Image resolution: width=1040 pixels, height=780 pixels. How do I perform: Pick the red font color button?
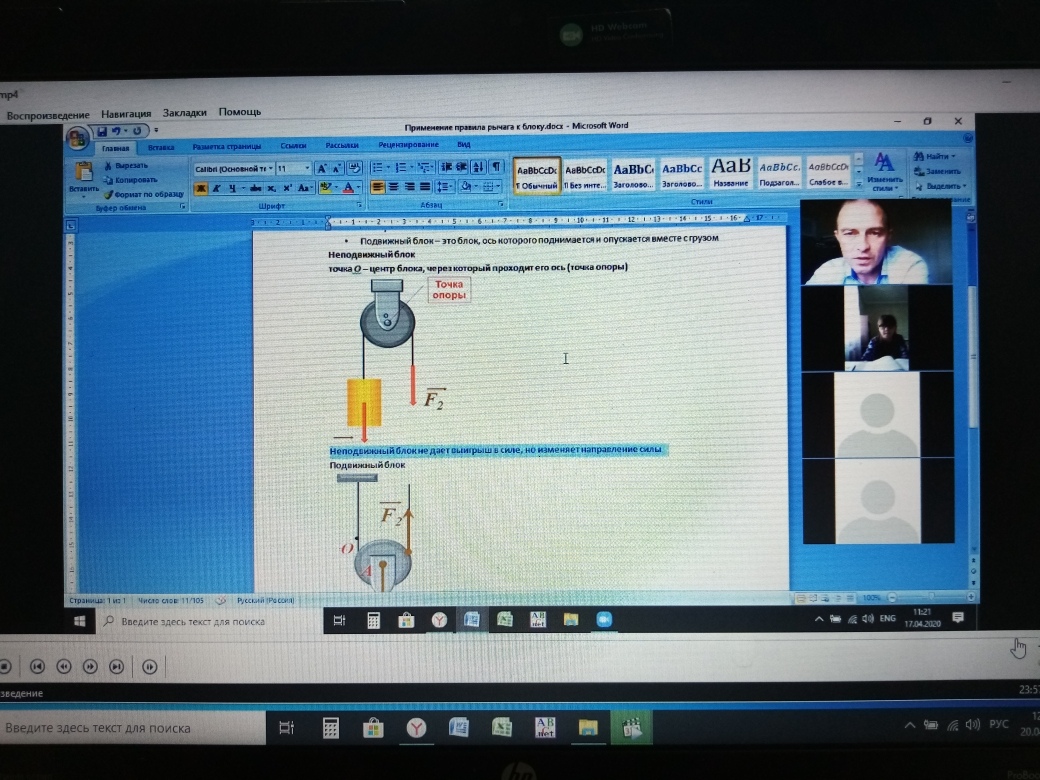click(x=349, y=187)
